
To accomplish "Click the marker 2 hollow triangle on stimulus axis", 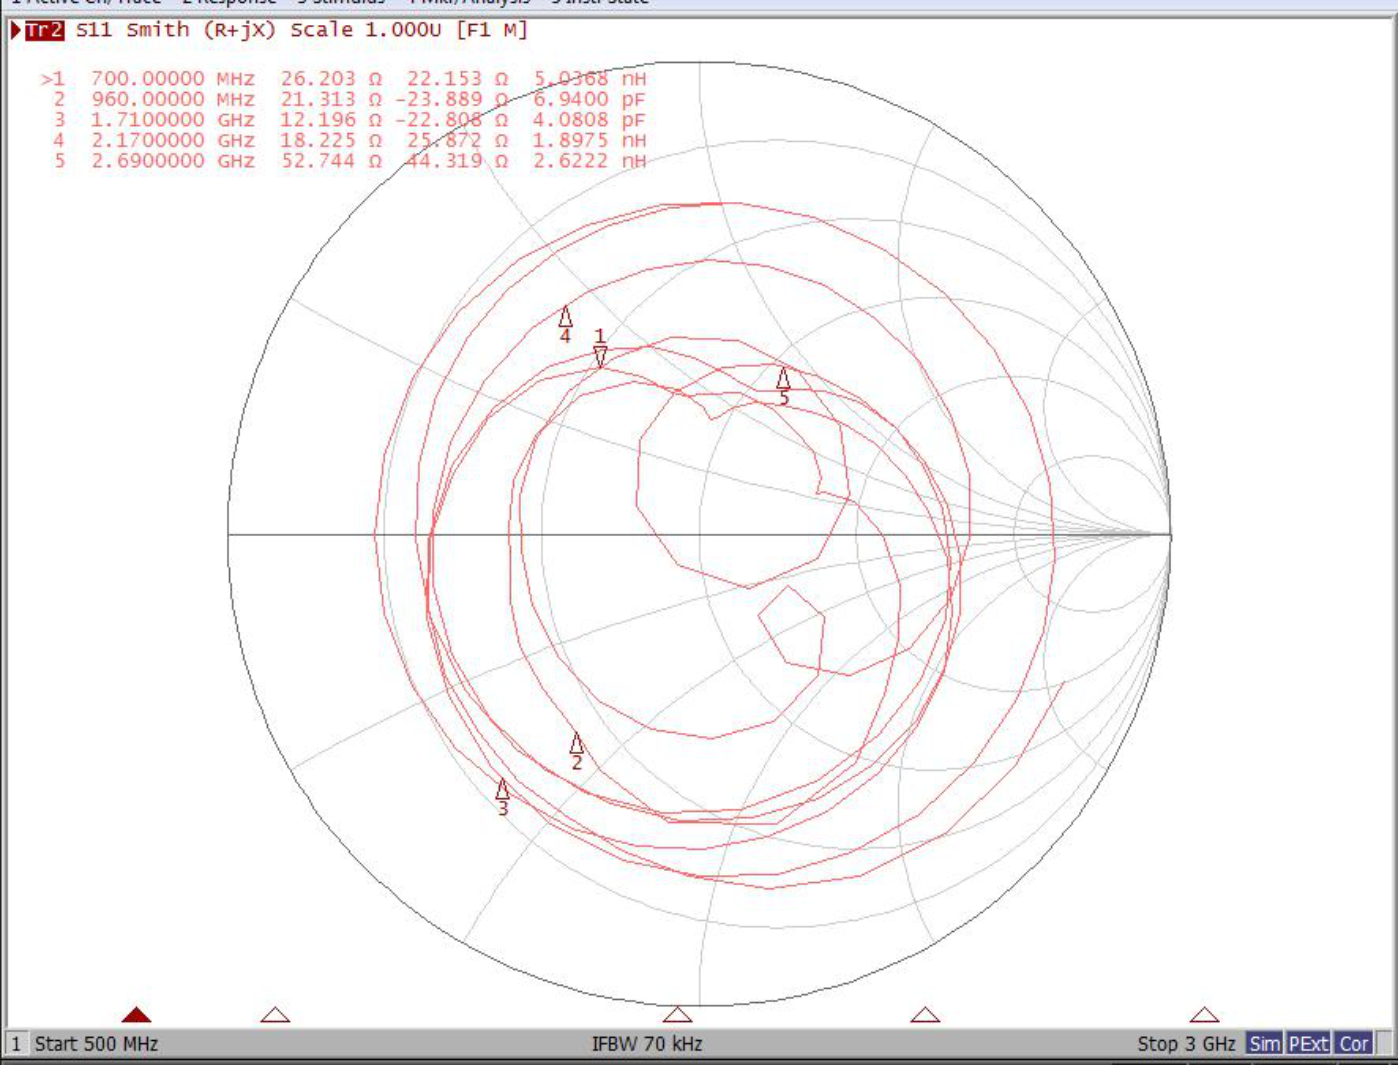I will [x=275, y=1015].
